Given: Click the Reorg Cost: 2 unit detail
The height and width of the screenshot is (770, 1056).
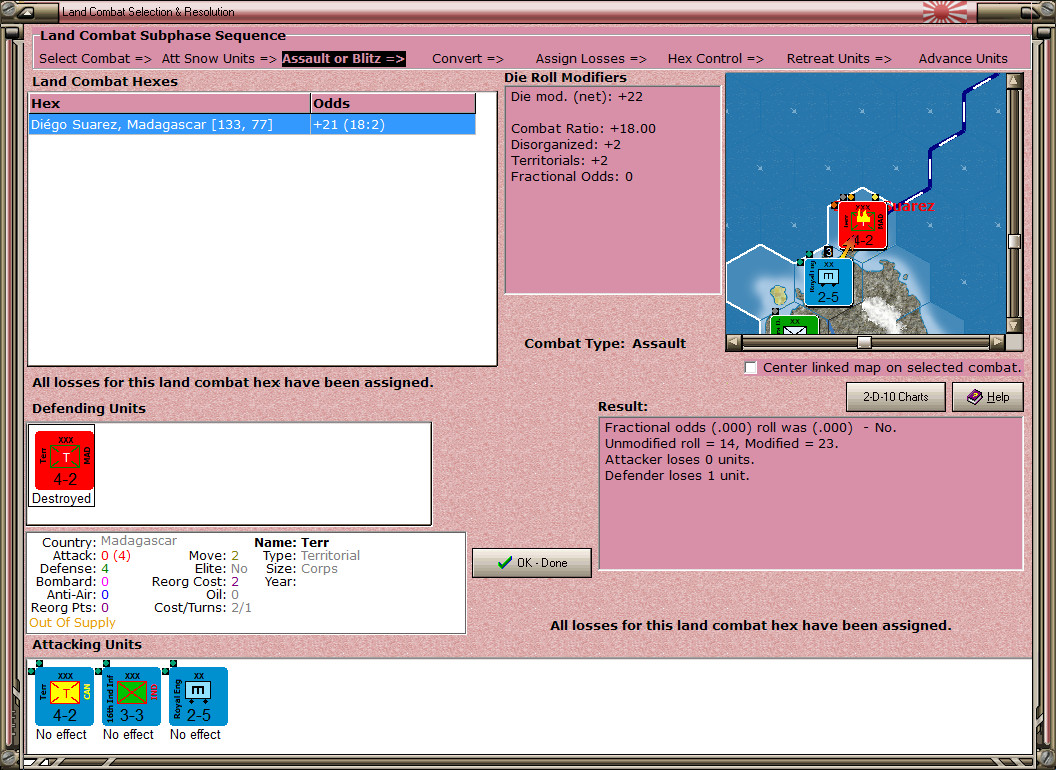Looking at the screenshot, I should [x=195, y=581].
